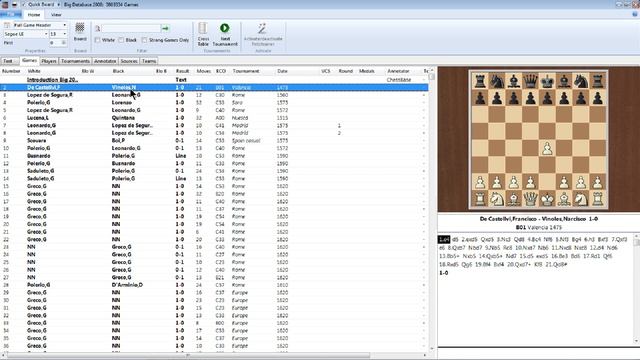Switch to the Home ribbon tab
This screenshot has height=360, width=640.
34,15
